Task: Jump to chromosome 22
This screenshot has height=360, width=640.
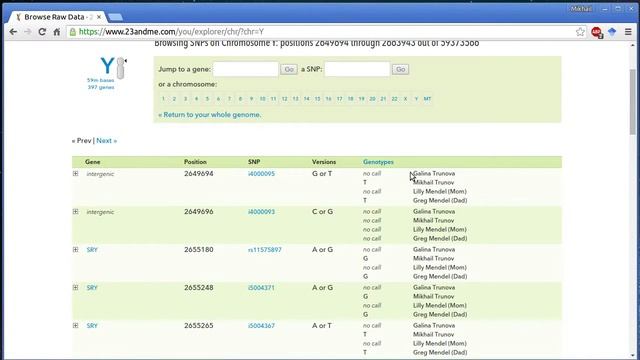Action: (394, 99)
